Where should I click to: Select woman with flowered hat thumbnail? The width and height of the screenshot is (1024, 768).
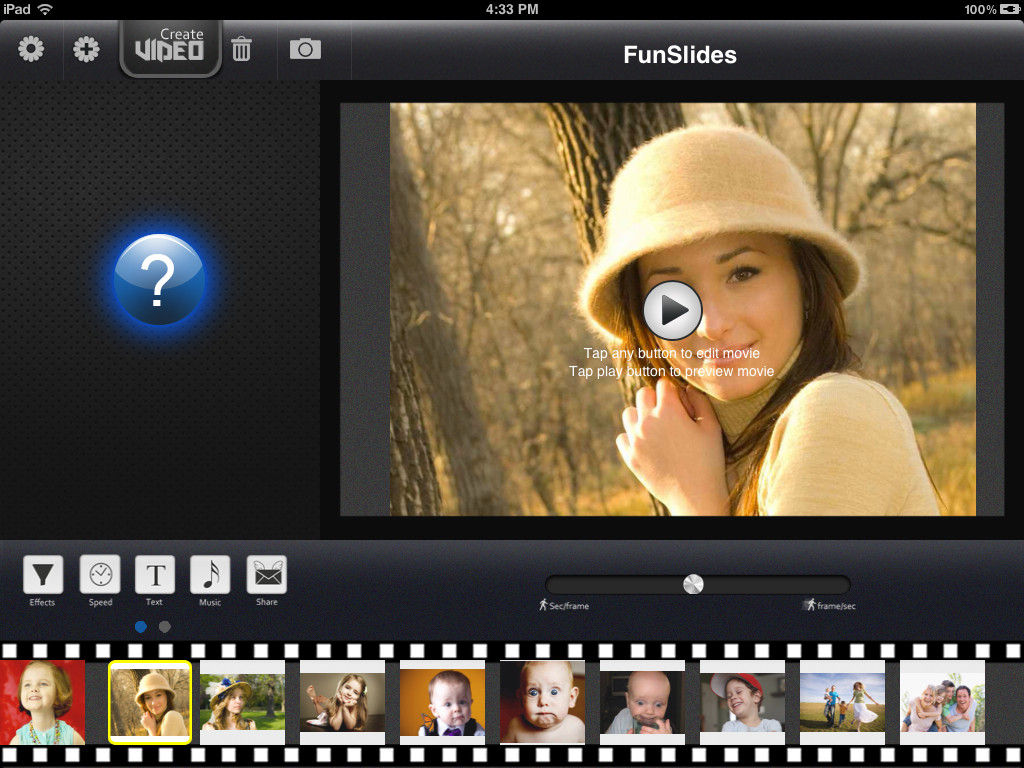coord(242,702)
